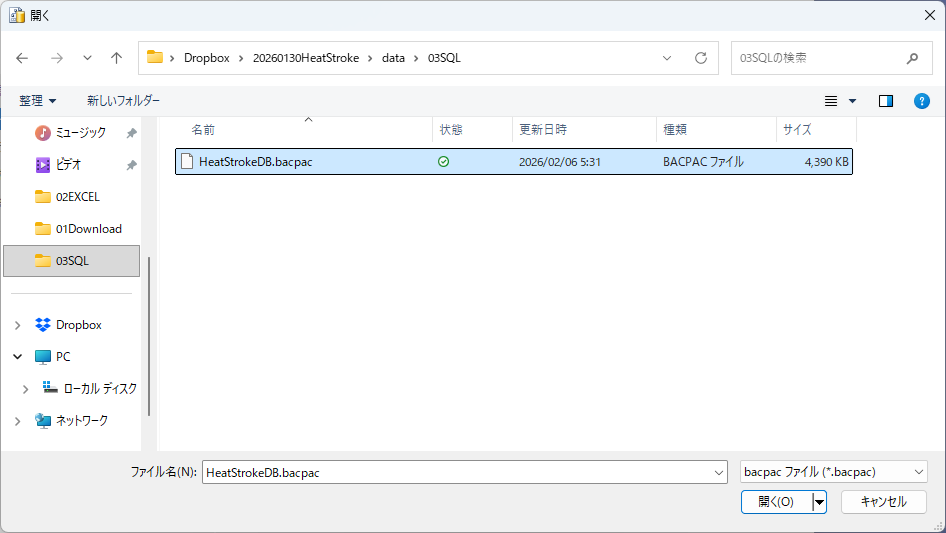Viewport: 946px width, 533px height.
Task: Click the Forward navigation arrow
Action: [56, 58]
